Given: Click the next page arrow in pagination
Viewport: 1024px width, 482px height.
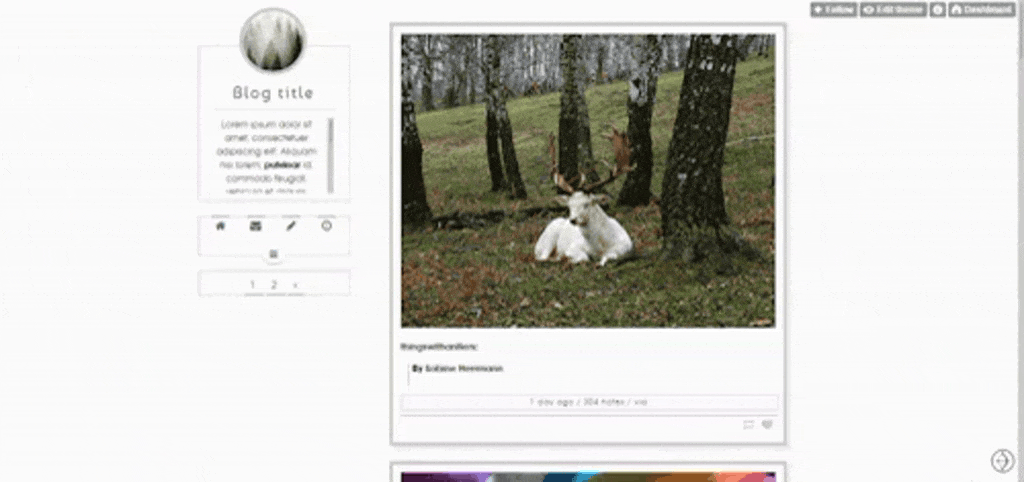Looking at the screenshot, I should pos(295,285).
